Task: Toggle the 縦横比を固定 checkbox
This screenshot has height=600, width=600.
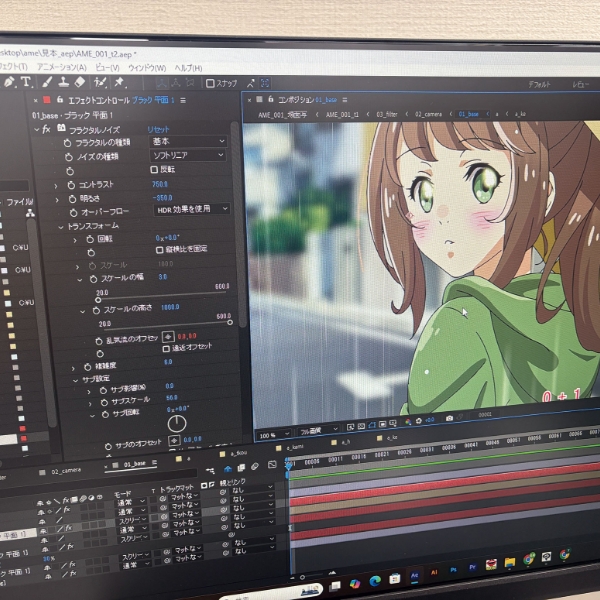Action: (x=160, y=250)
